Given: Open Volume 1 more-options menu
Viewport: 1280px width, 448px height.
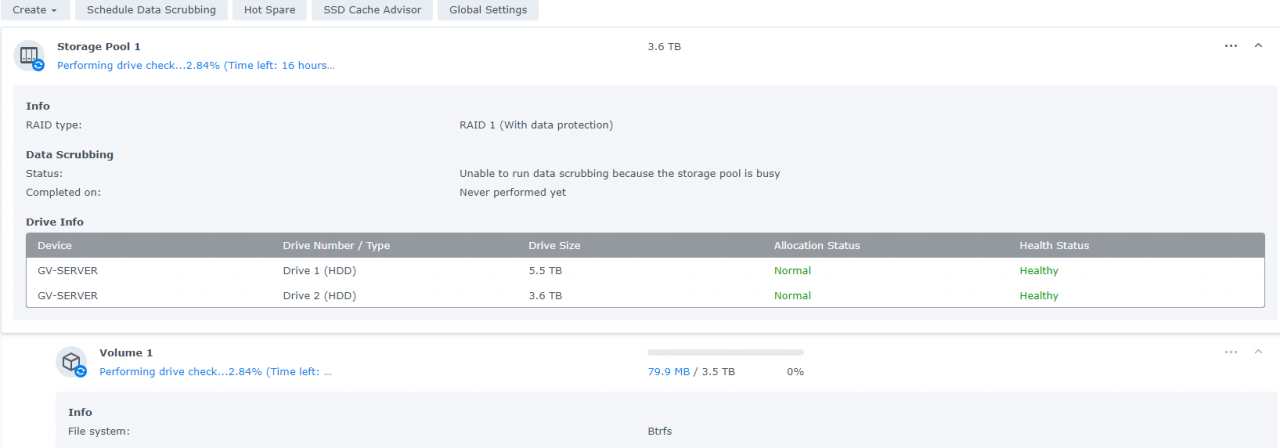Looking at the screenshot, I should coord(1231,352).
